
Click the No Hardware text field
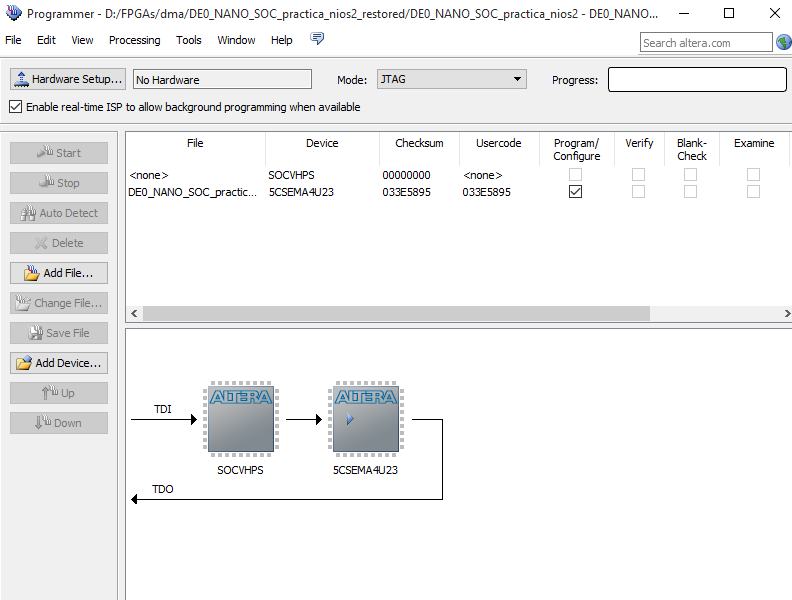point(222,79)
